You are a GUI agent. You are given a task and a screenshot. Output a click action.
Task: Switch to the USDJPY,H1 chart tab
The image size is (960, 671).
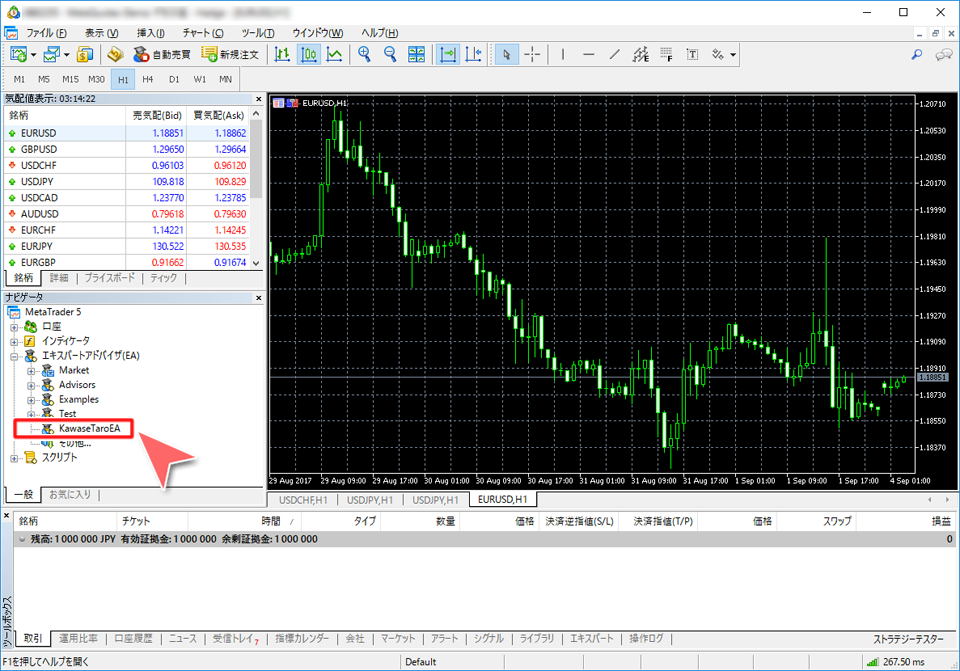click(x=370, y=499)
